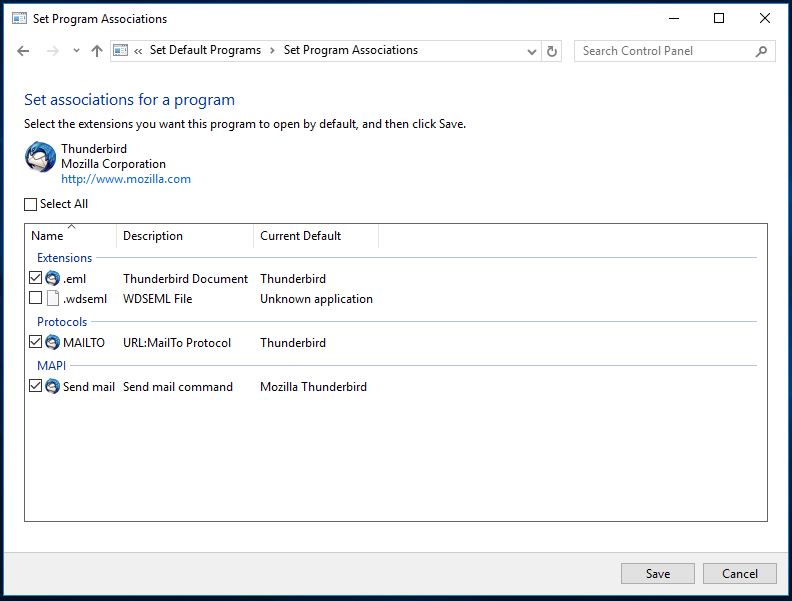This screenshot has width=792, height=601.
Task: Go up one level with up arrow
Action: click(x=96, y=51)
